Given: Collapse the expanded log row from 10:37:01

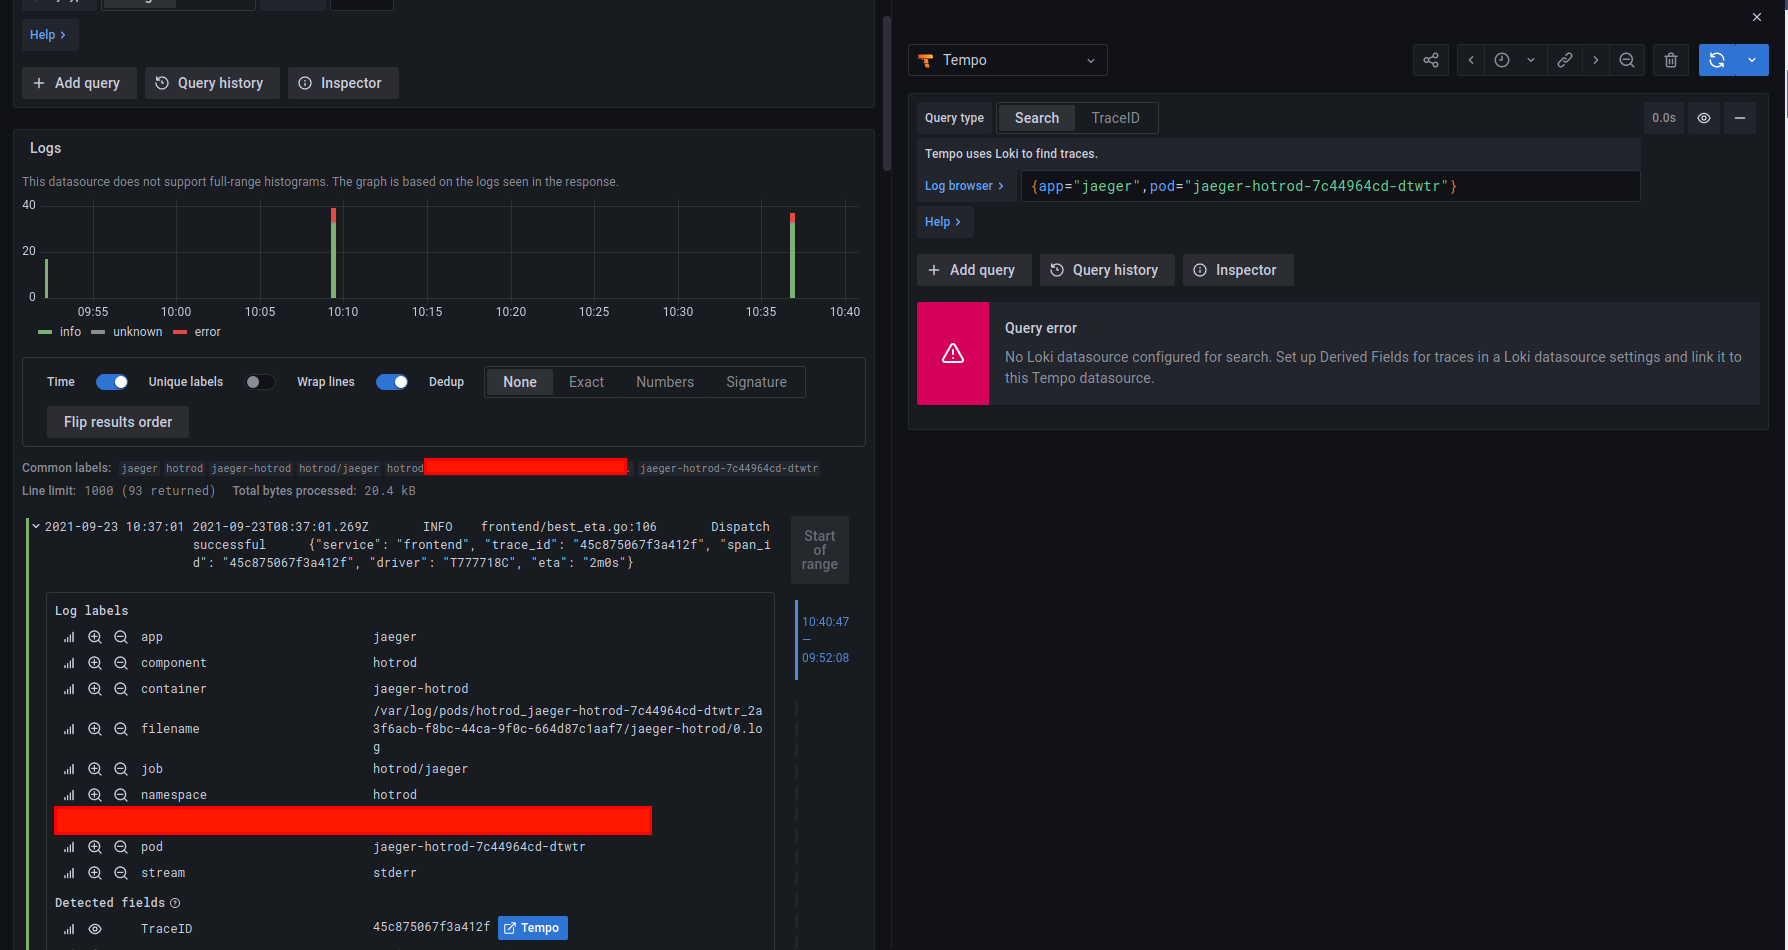Looking at the screenshot, I should [x=35, y=526].
